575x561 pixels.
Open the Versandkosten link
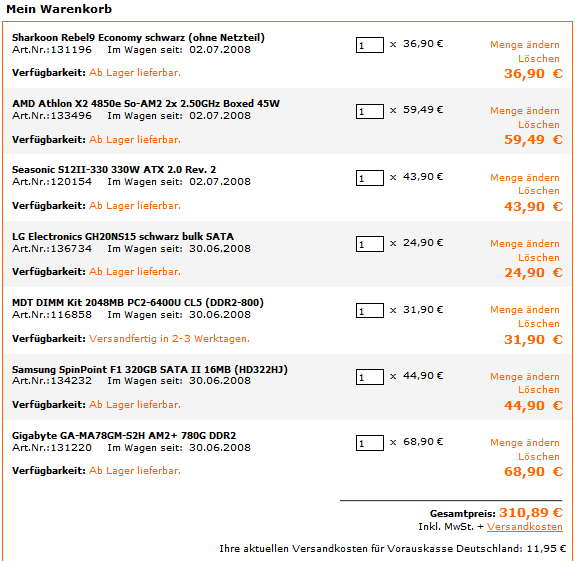525,527
